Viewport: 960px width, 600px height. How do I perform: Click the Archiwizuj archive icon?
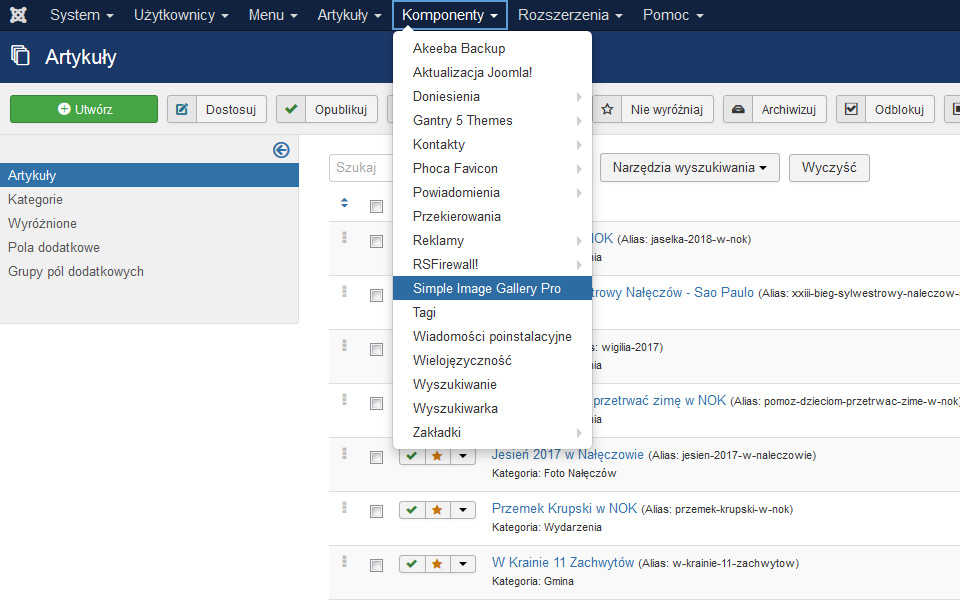pos(738,109)
